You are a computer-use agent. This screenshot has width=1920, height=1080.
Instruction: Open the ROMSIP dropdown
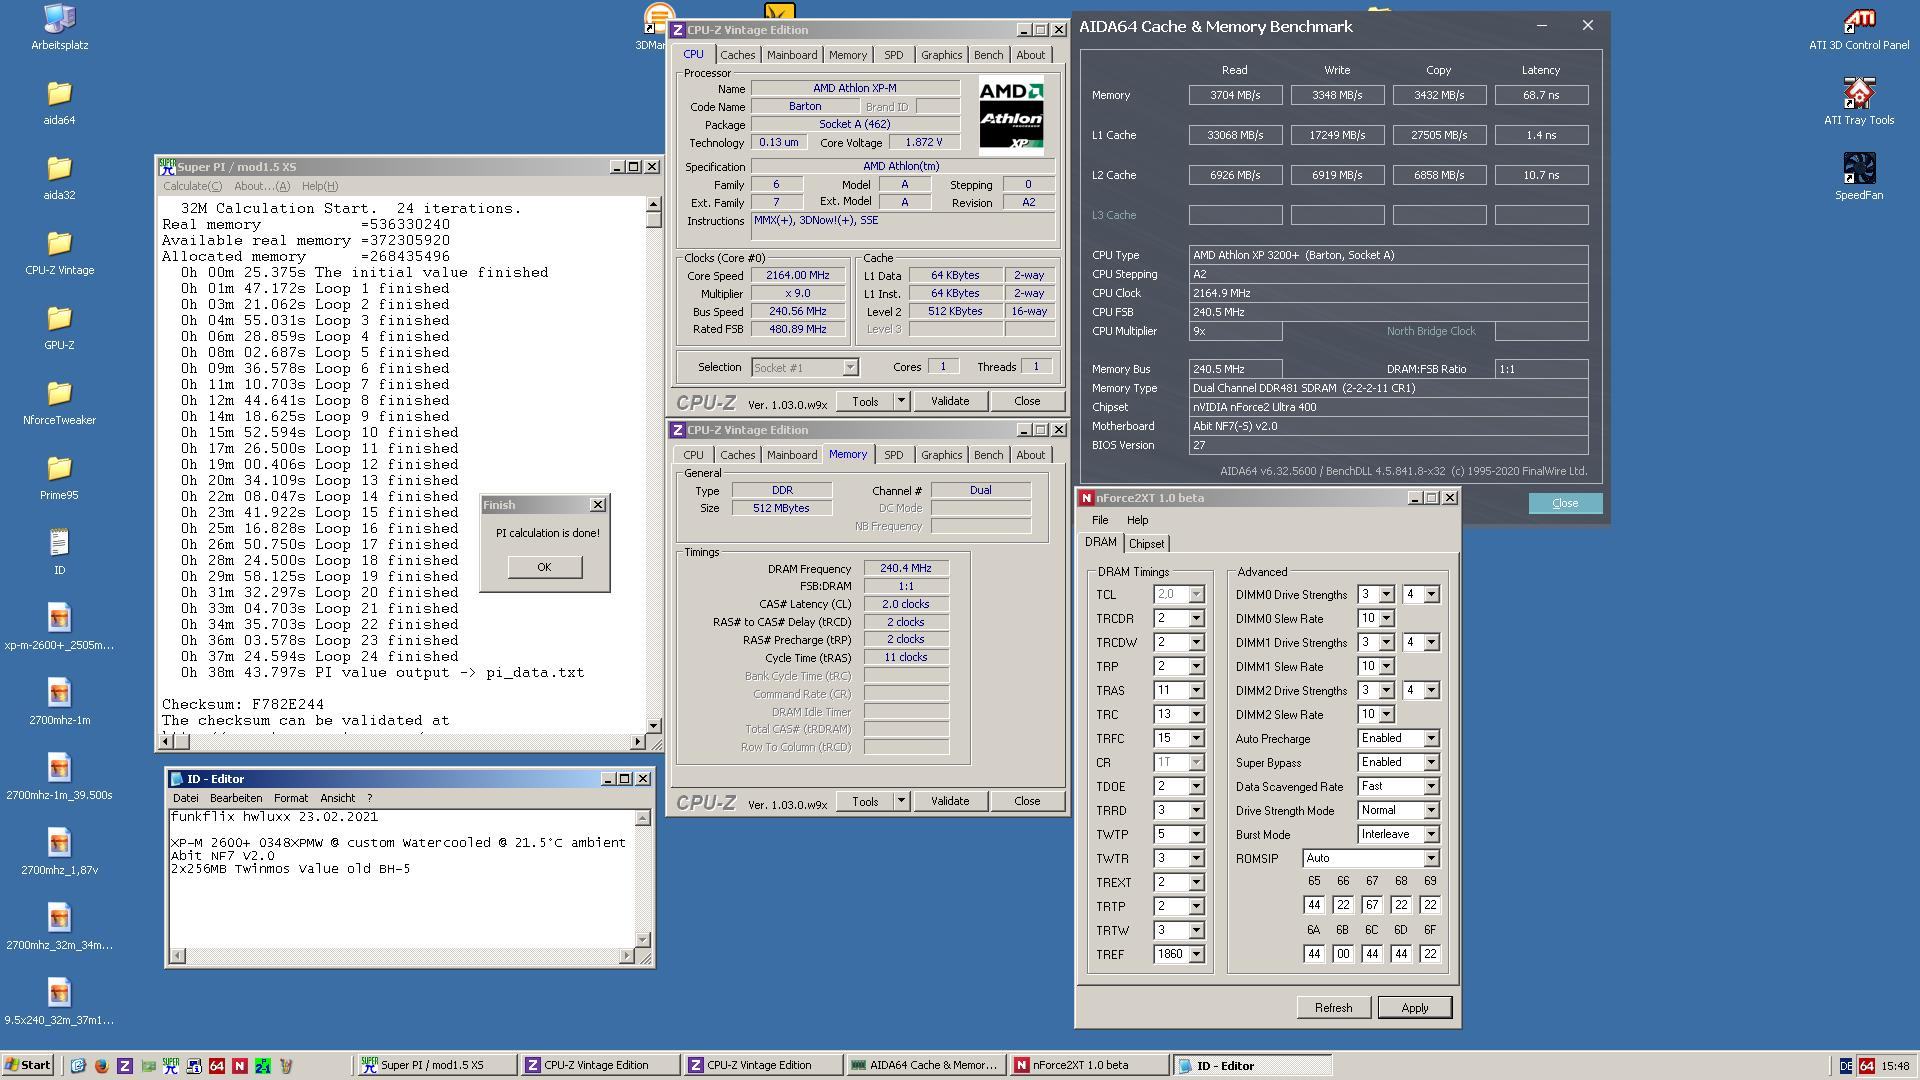[1431, 859]
